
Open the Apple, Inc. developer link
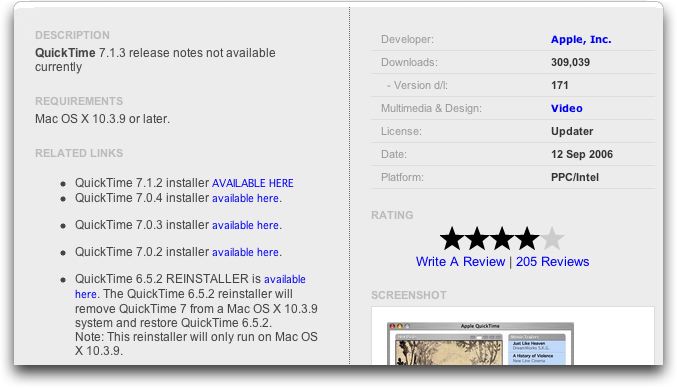tap(581, 39)
